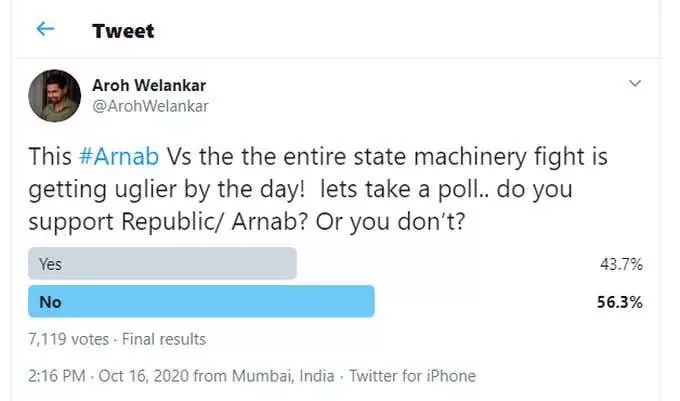
Task: Click the 56.3% poll percentage
Action: click(620, 302)
